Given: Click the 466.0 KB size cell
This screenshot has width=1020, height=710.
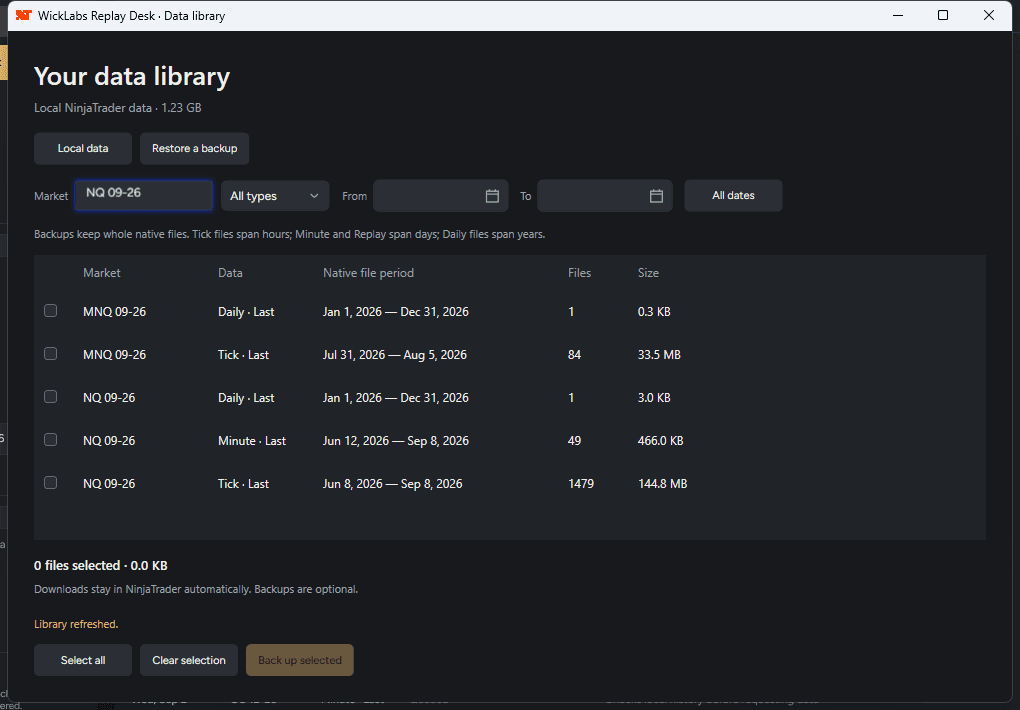Looking at the screenshot, I should pos(660,441).
